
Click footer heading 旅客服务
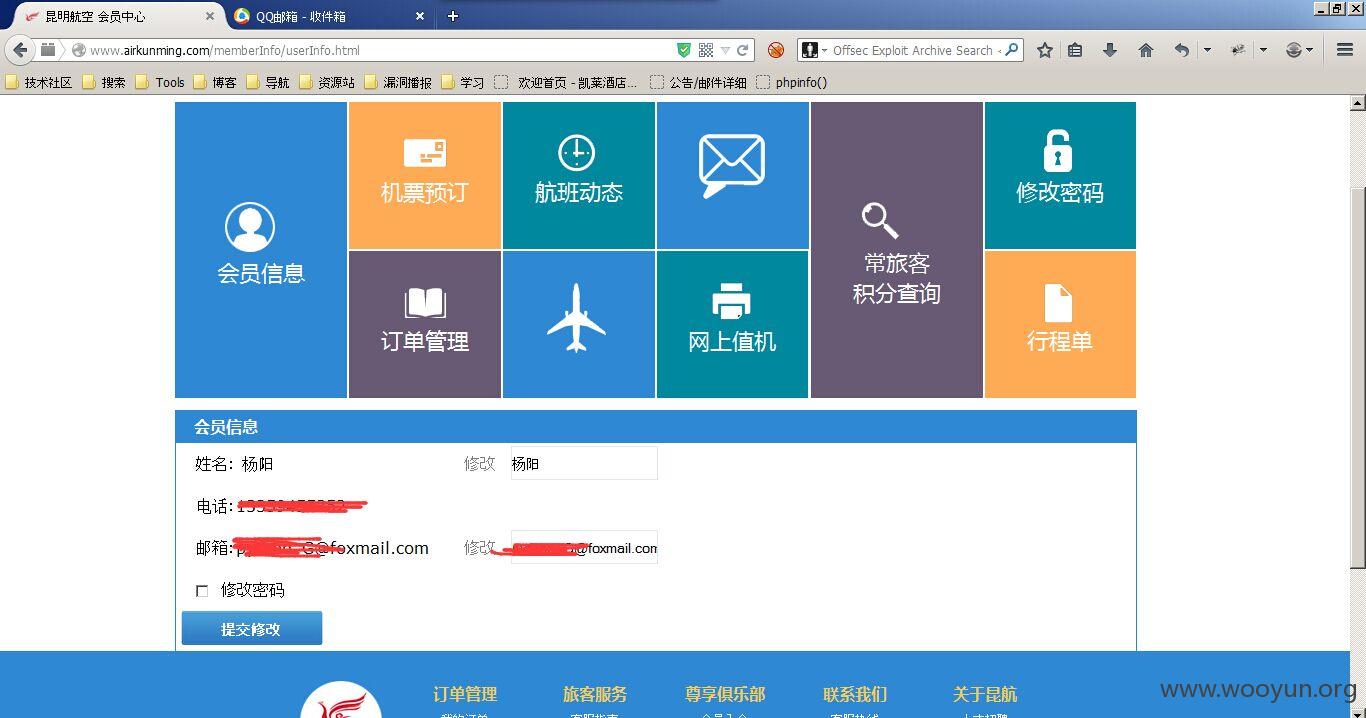(595, 694)
